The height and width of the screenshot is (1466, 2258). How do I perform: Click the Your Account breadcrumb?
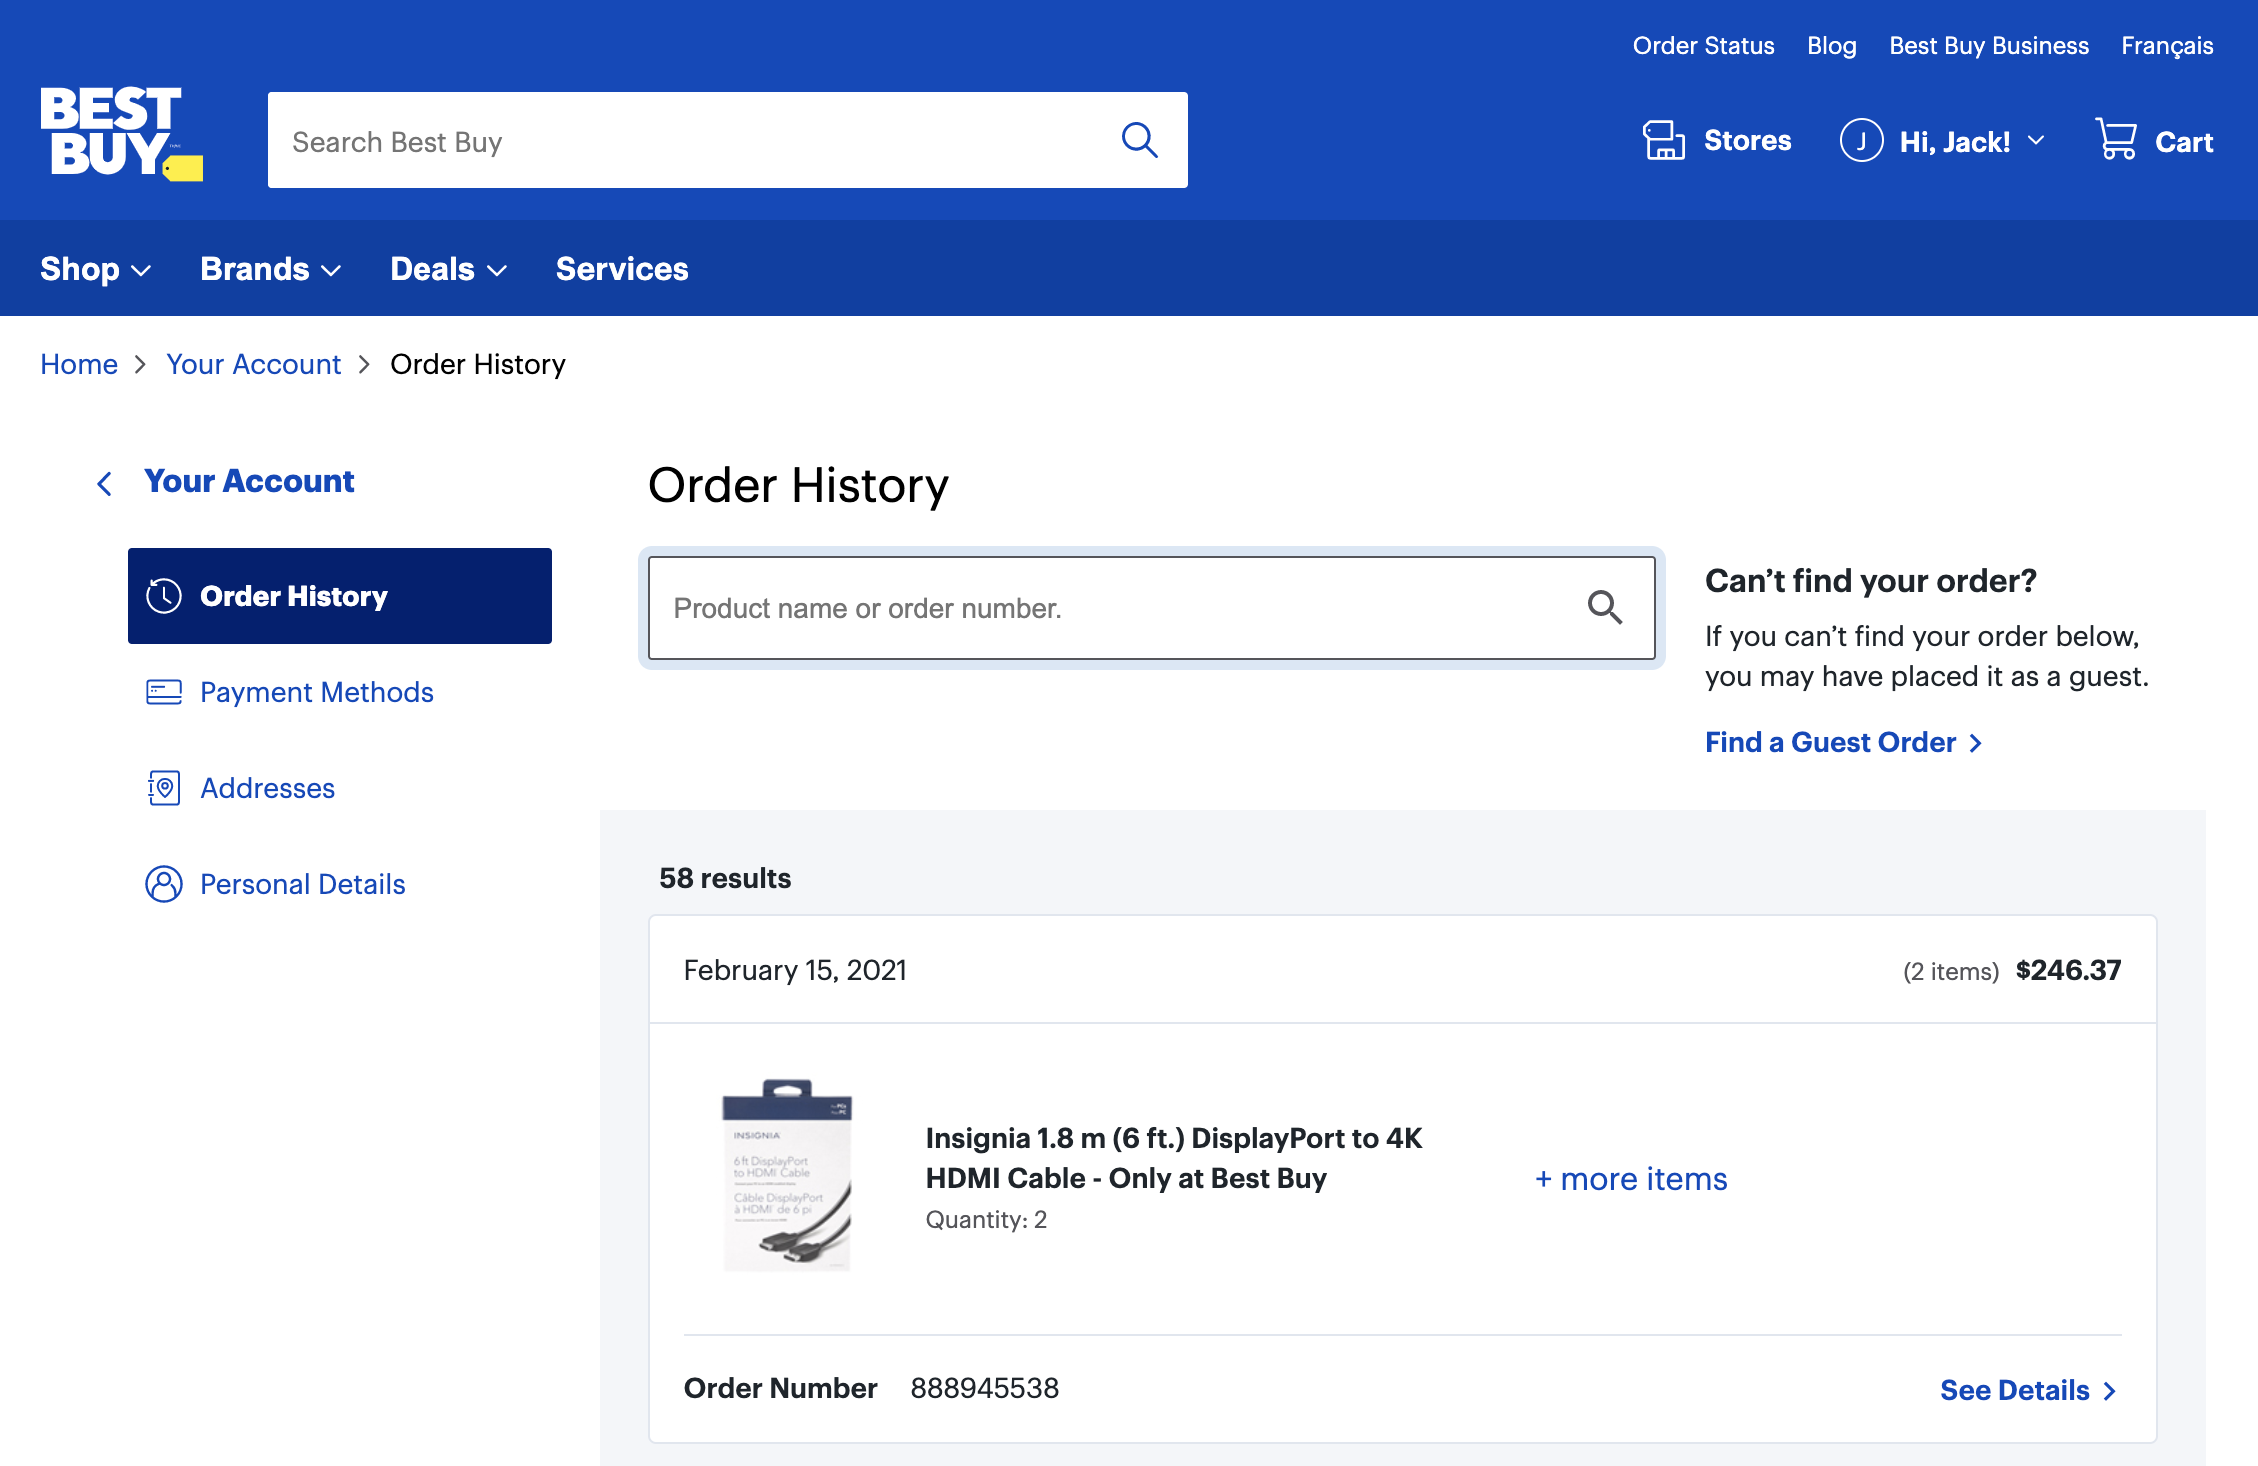253,364
